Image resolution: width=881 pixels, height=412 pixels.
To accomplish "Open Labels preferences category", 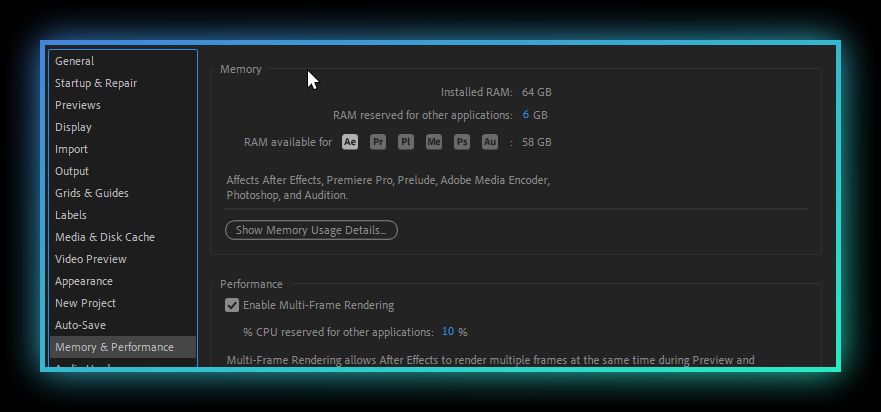I will pyautogui.click(x=123, y=215).
